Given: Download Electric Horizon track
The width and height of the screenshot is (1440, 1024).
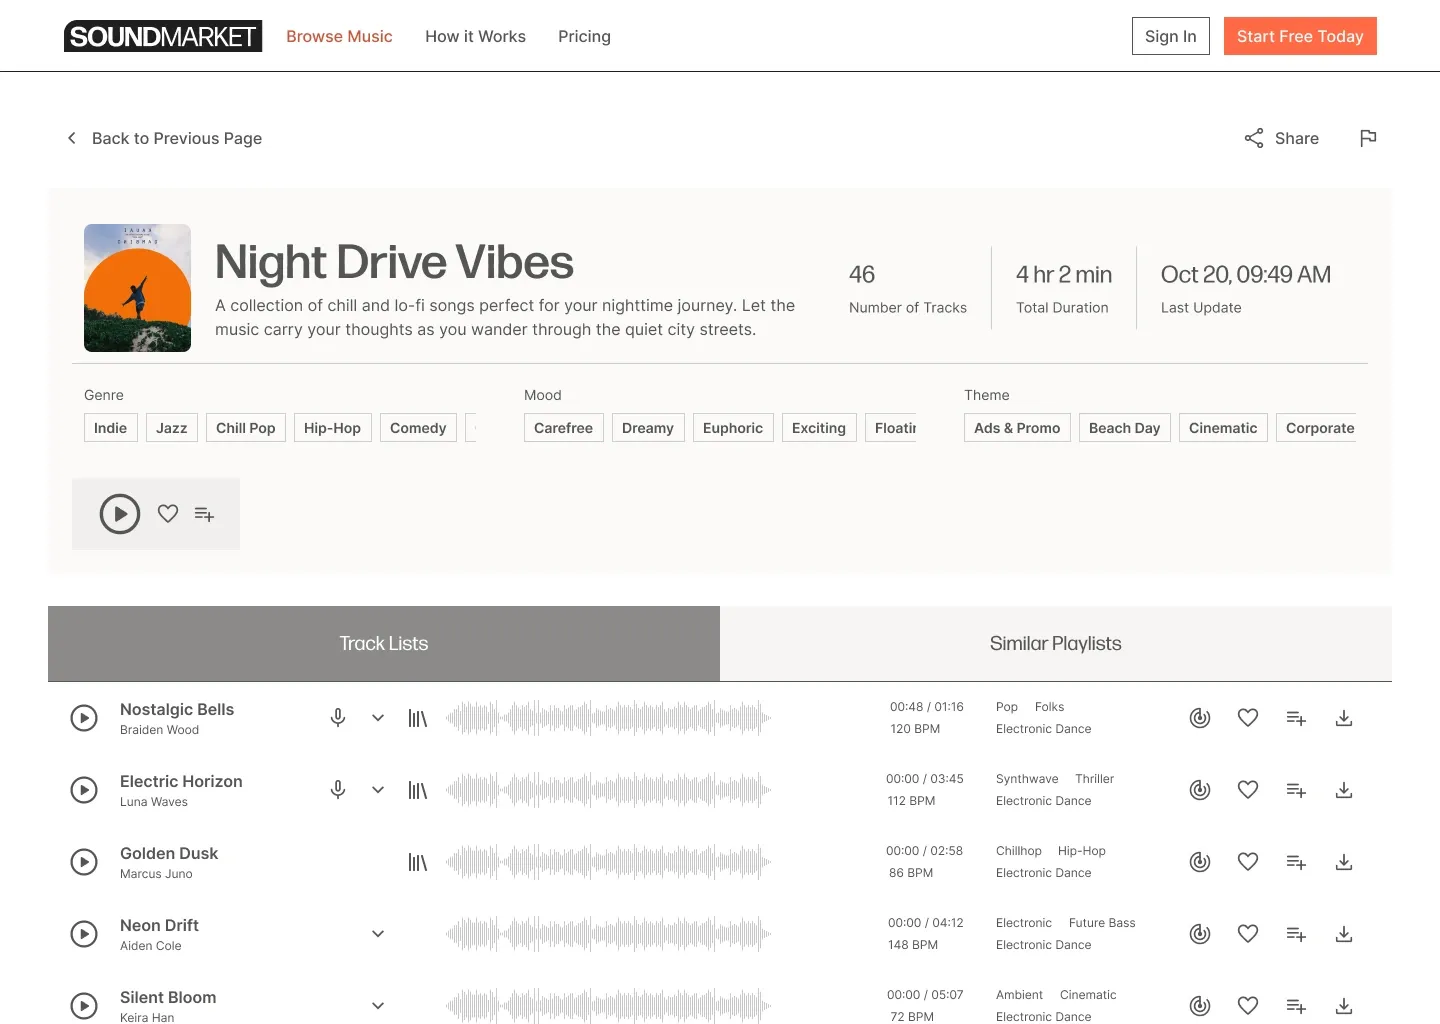Looking at the screenshot, I should click(1344, 790).
